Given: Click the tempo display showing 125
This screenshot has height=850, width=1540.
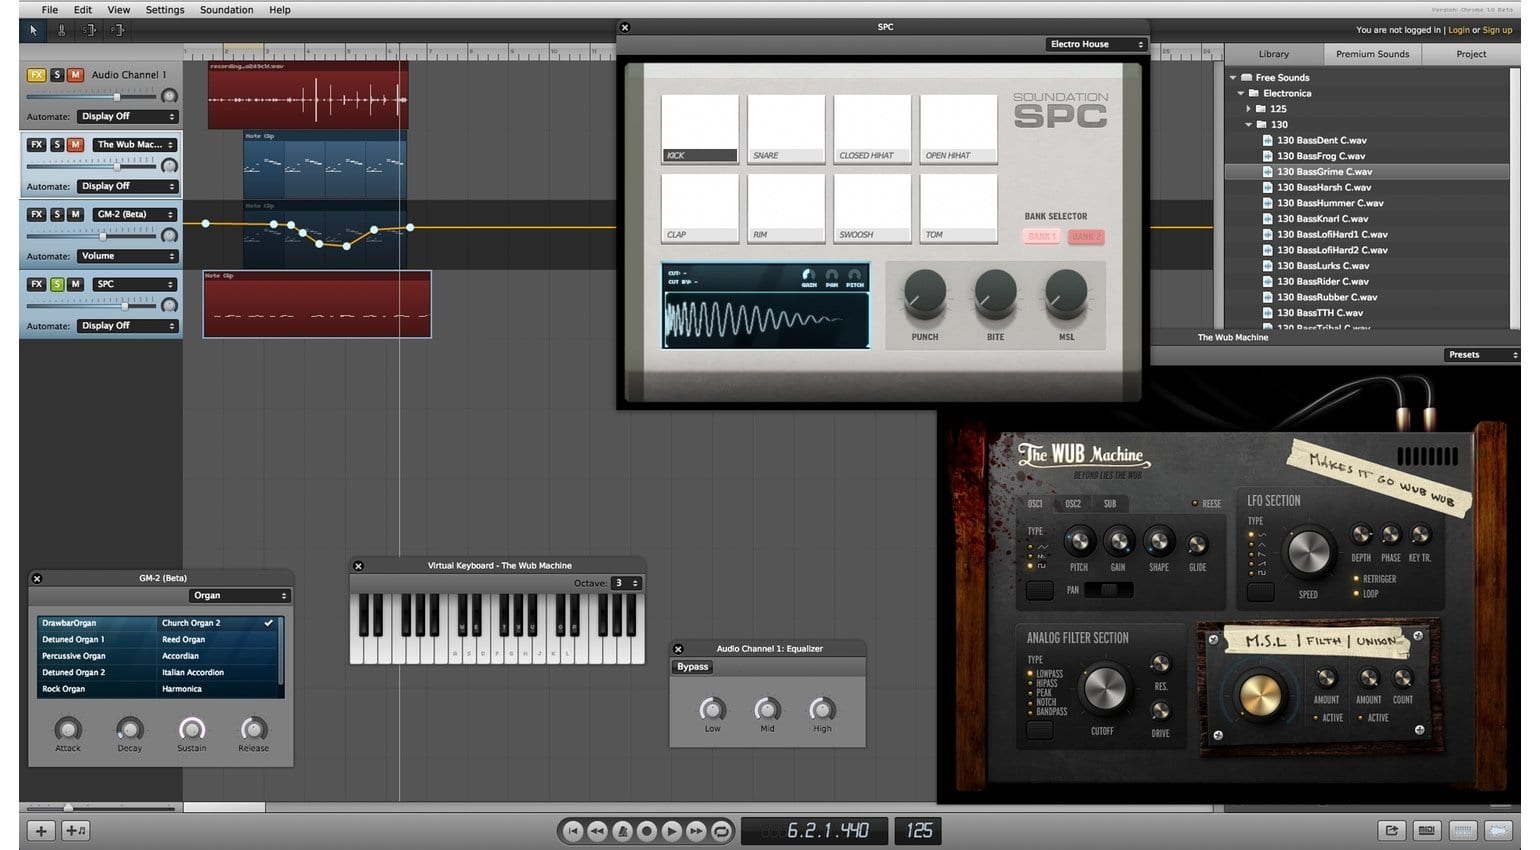Looking at the screenshot, I should click(x=919, y=831).
